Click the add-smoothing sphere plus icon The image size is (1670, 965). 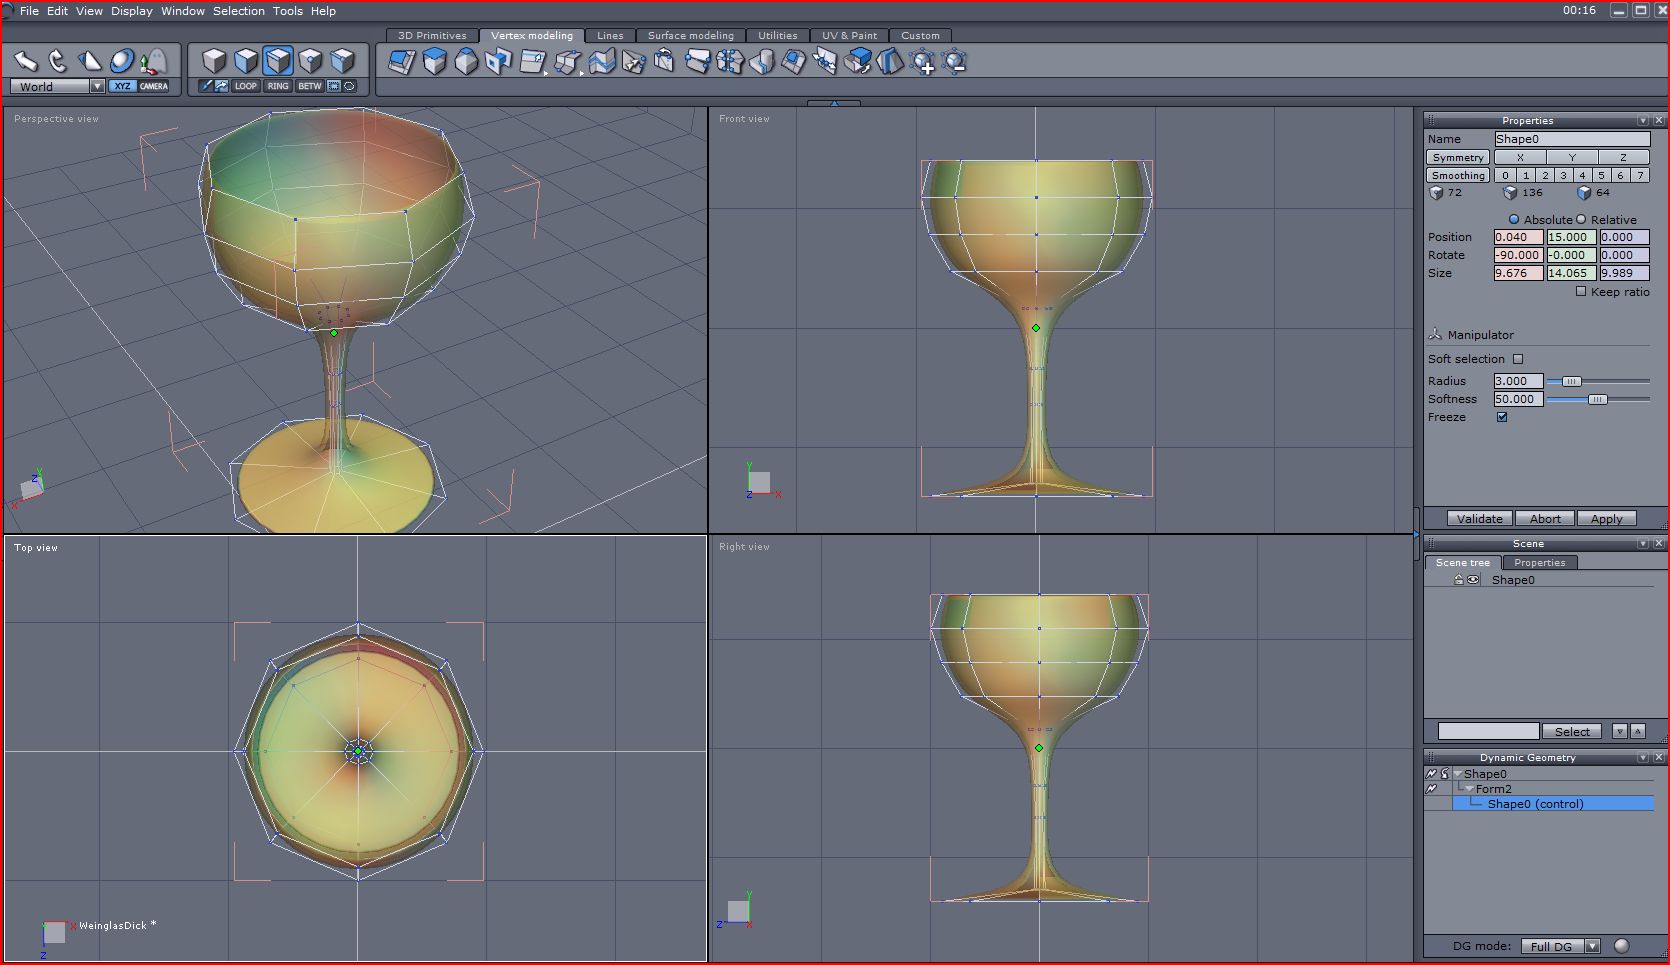pos(923,63)
